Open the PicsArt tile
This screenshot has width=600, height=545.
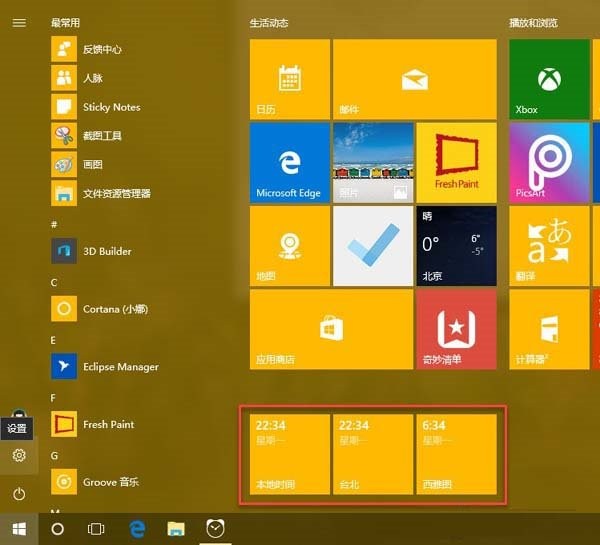point(549,163)
